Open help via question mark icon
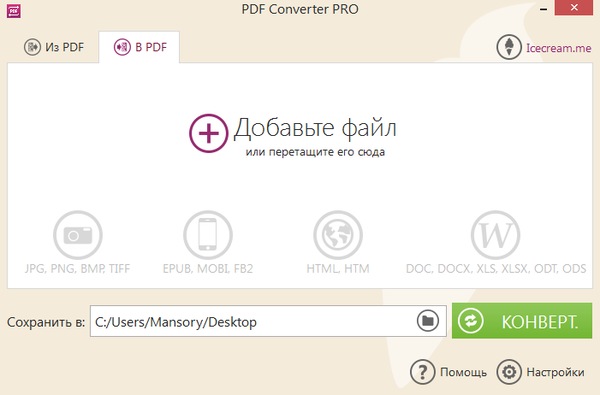600x395 pixels. [x=422, y=372]
